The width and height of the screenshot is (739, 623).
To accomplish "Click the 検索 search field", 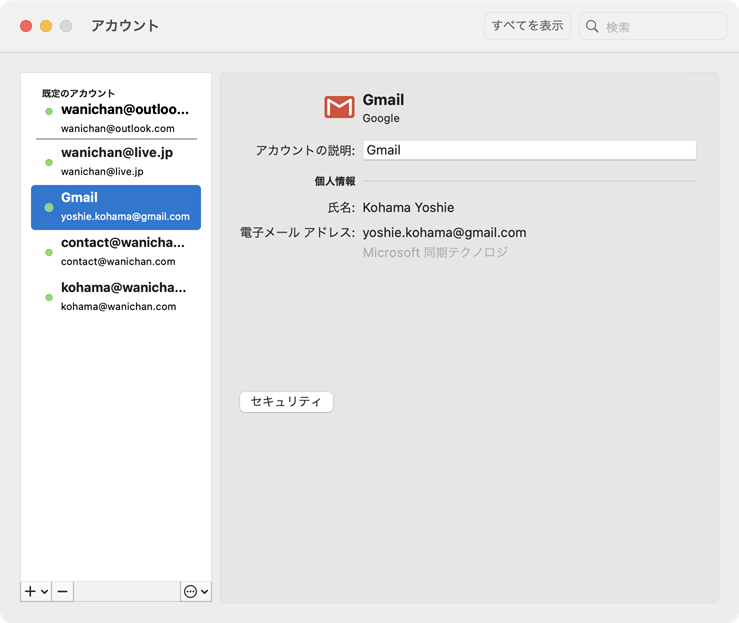I will click(x=653, y=26).
